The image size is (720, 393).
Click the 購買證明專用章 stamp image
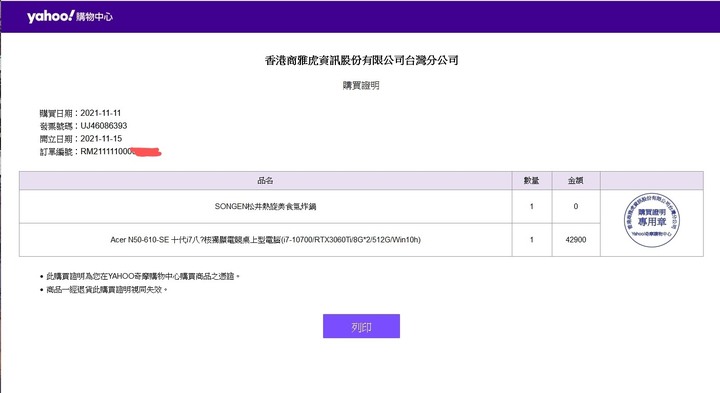coord(652,220)
